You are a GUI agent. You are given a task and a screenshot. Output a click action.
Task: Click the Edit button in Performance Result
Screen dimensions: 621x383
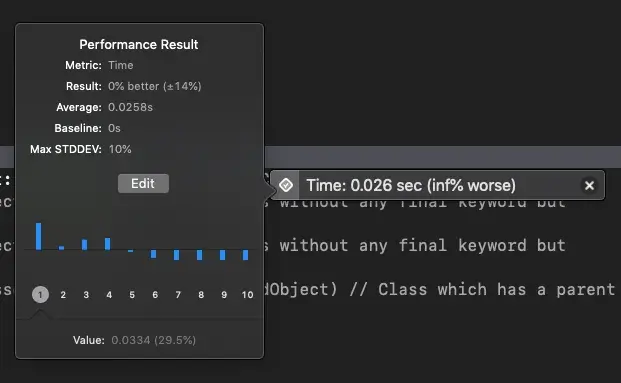pyautogui.click(x=143, y=184)
